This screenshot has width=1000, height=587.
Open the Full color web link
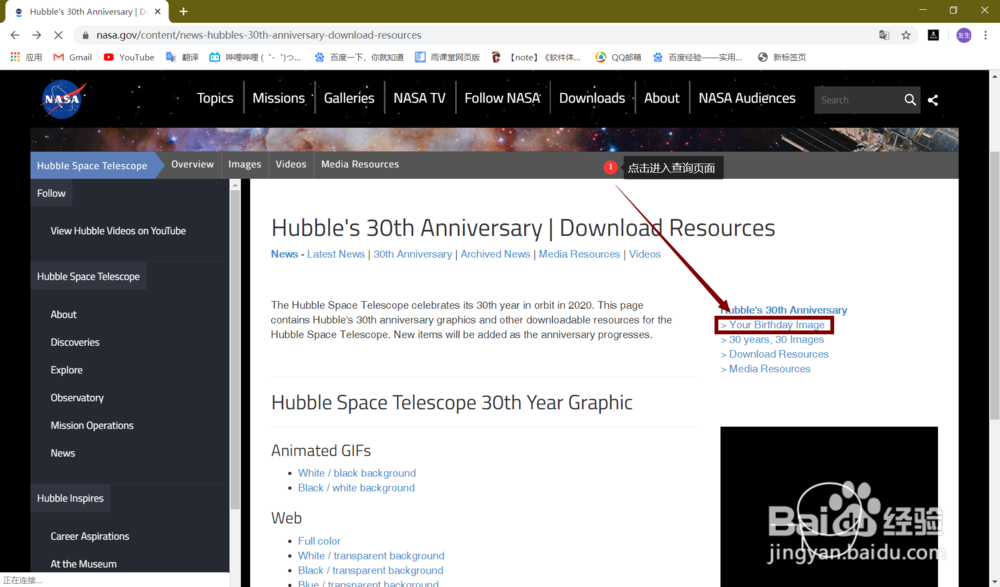319,541
